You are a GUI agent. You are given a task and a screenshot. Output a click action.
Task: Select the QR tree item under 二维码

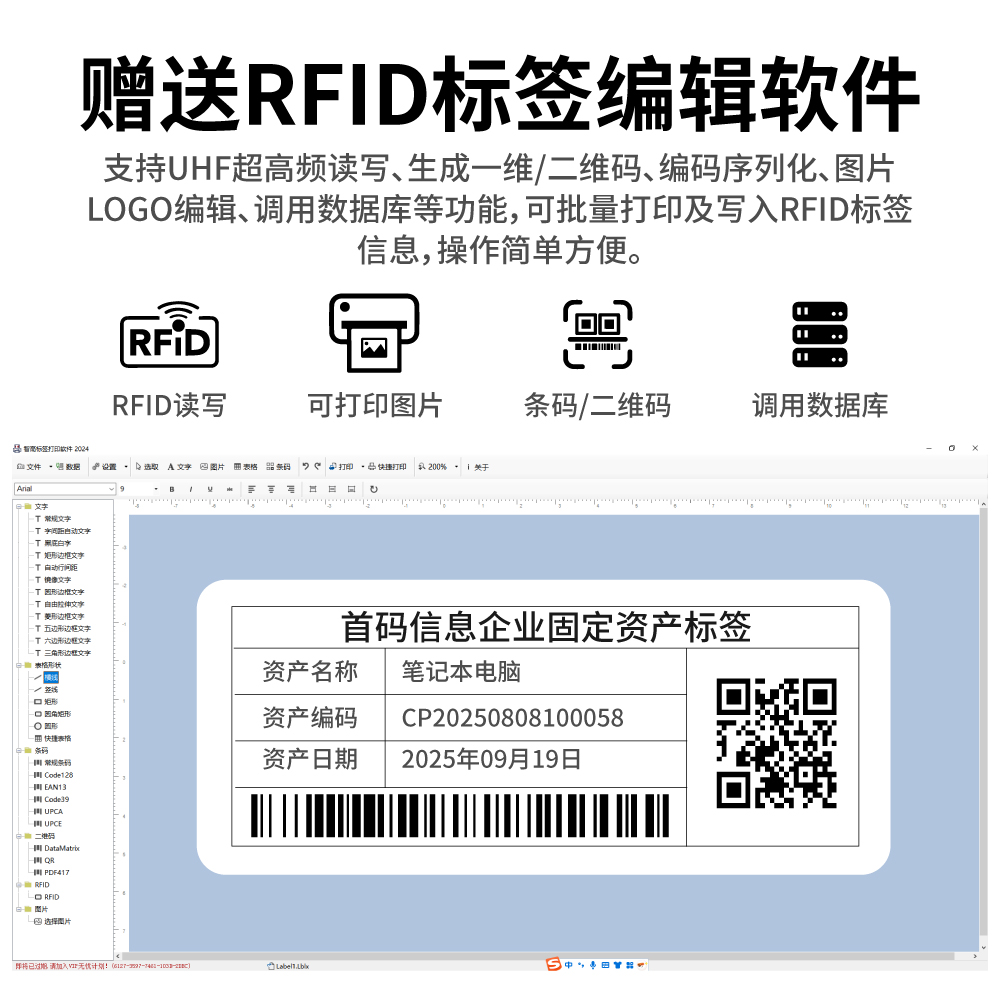tap(50, 861)
